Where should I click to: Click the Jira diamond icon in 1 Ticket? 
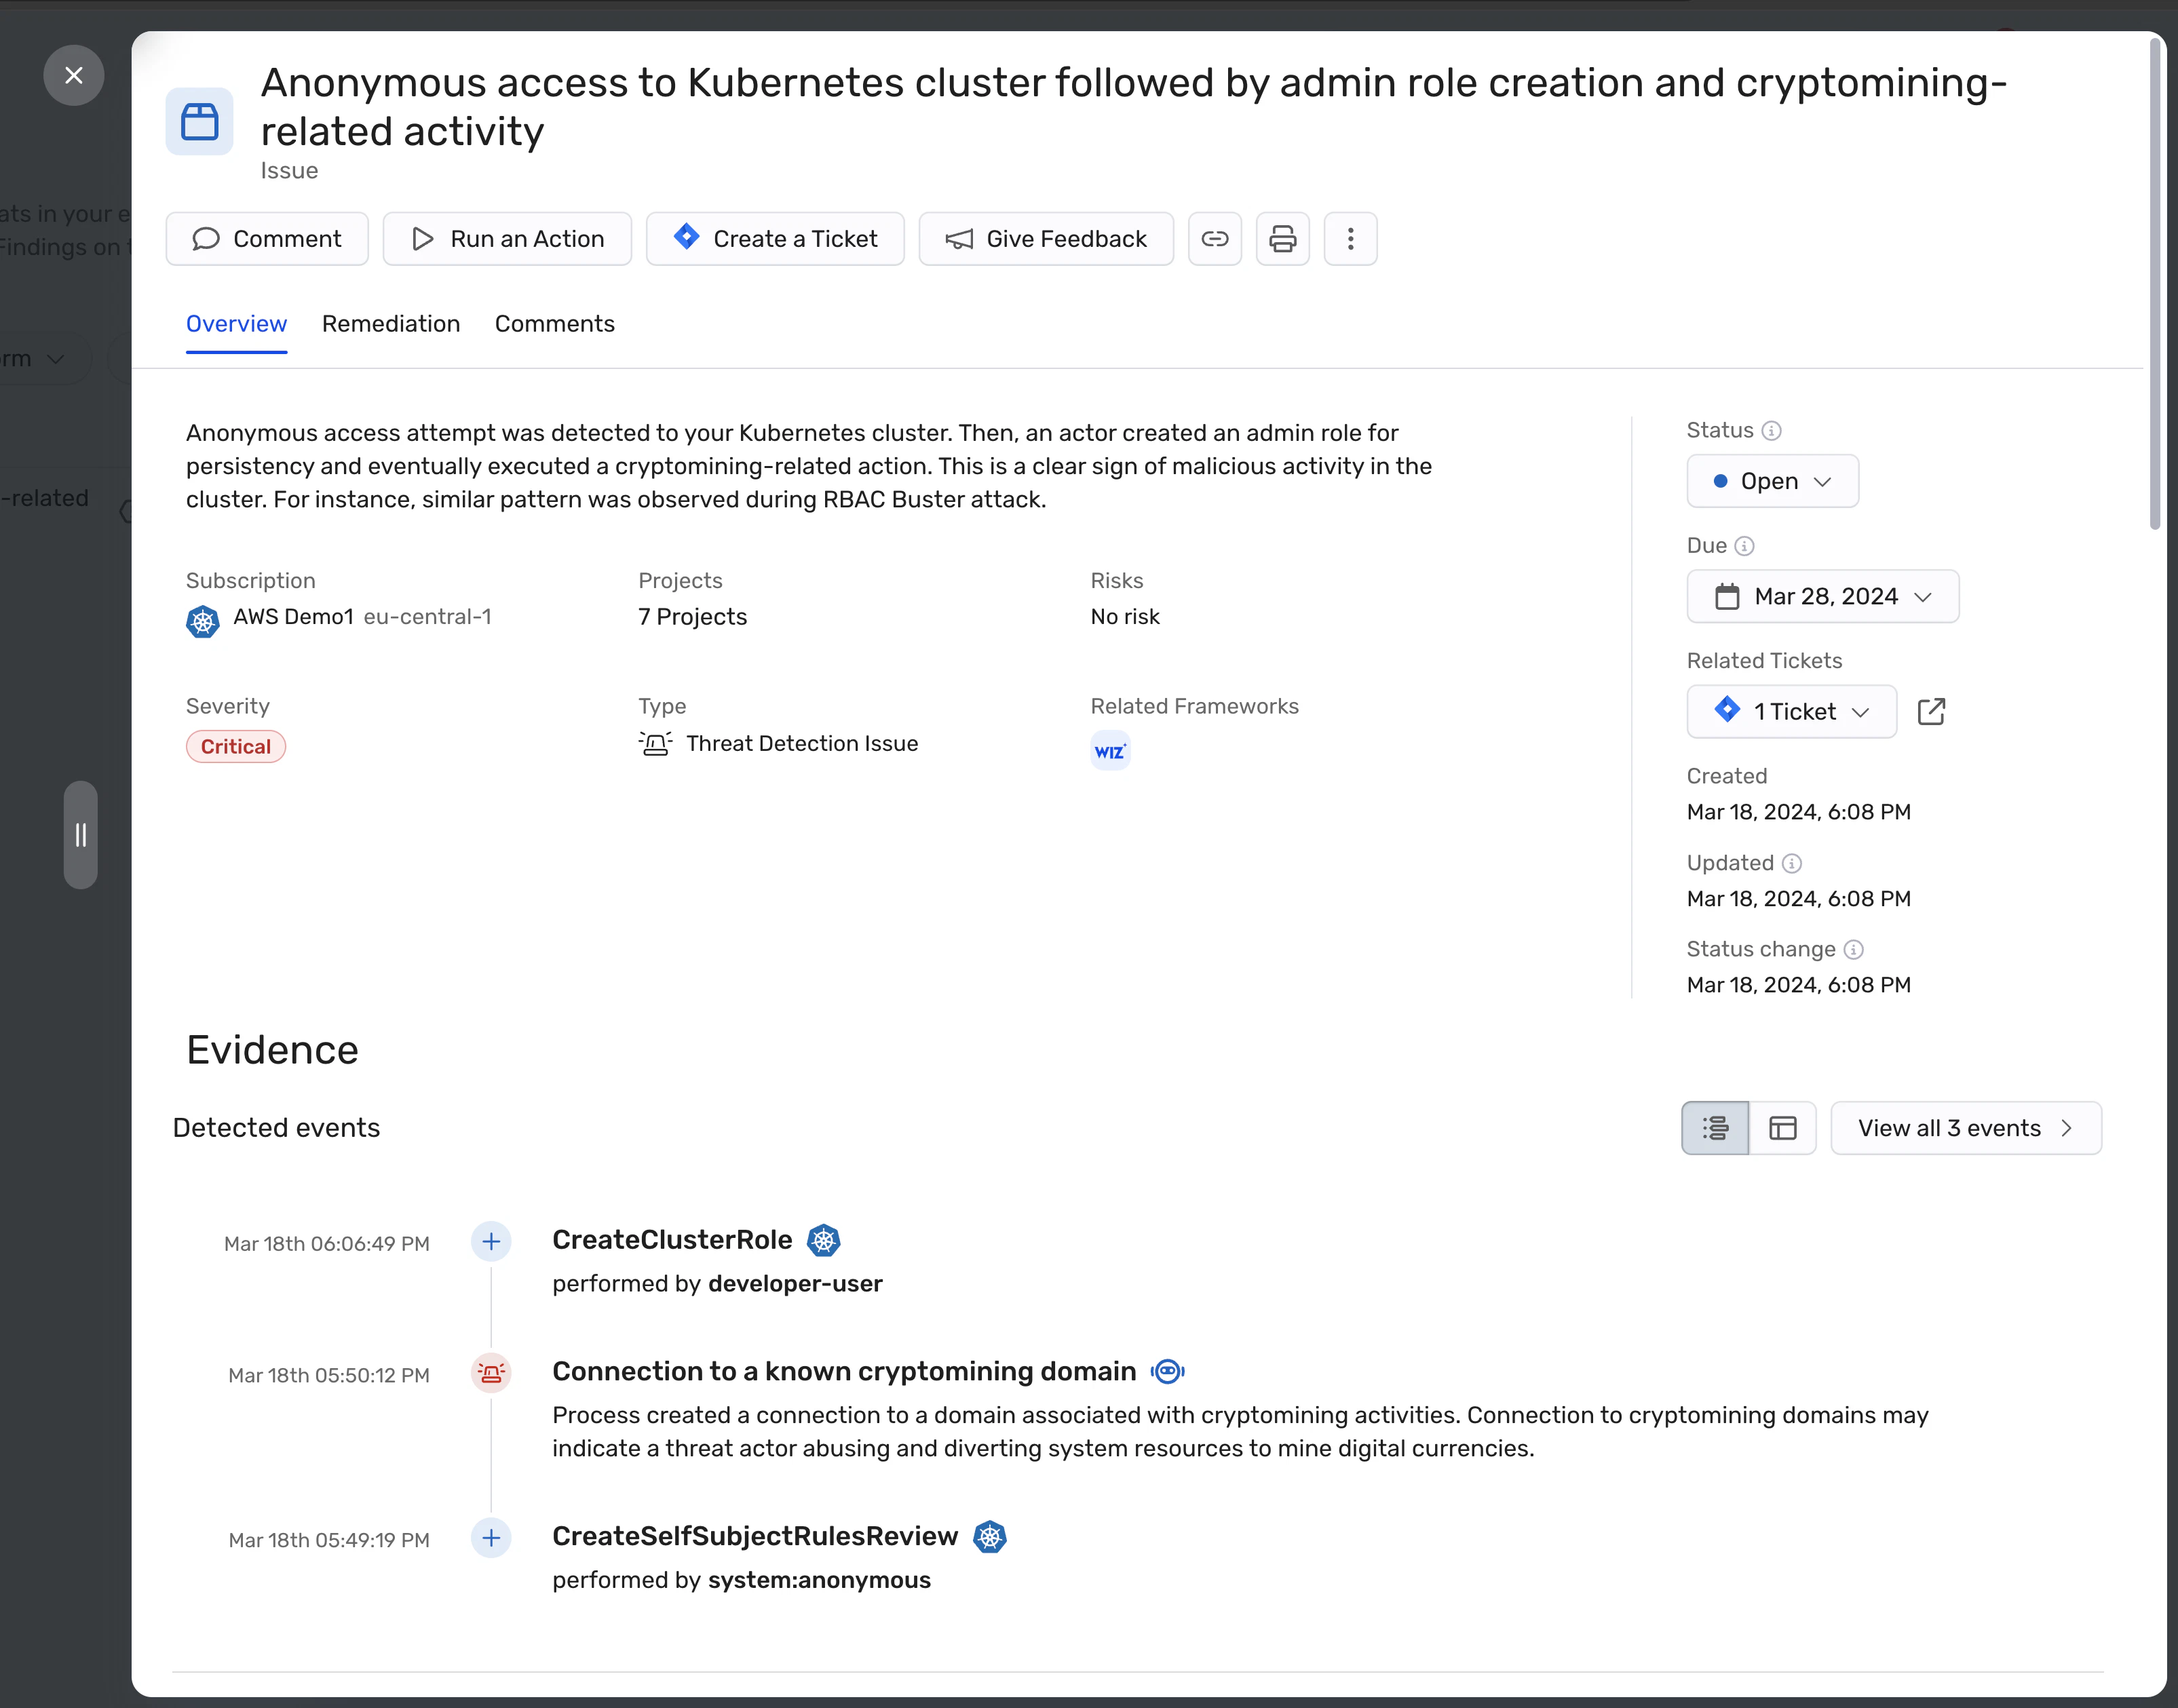click(1727, 710)
